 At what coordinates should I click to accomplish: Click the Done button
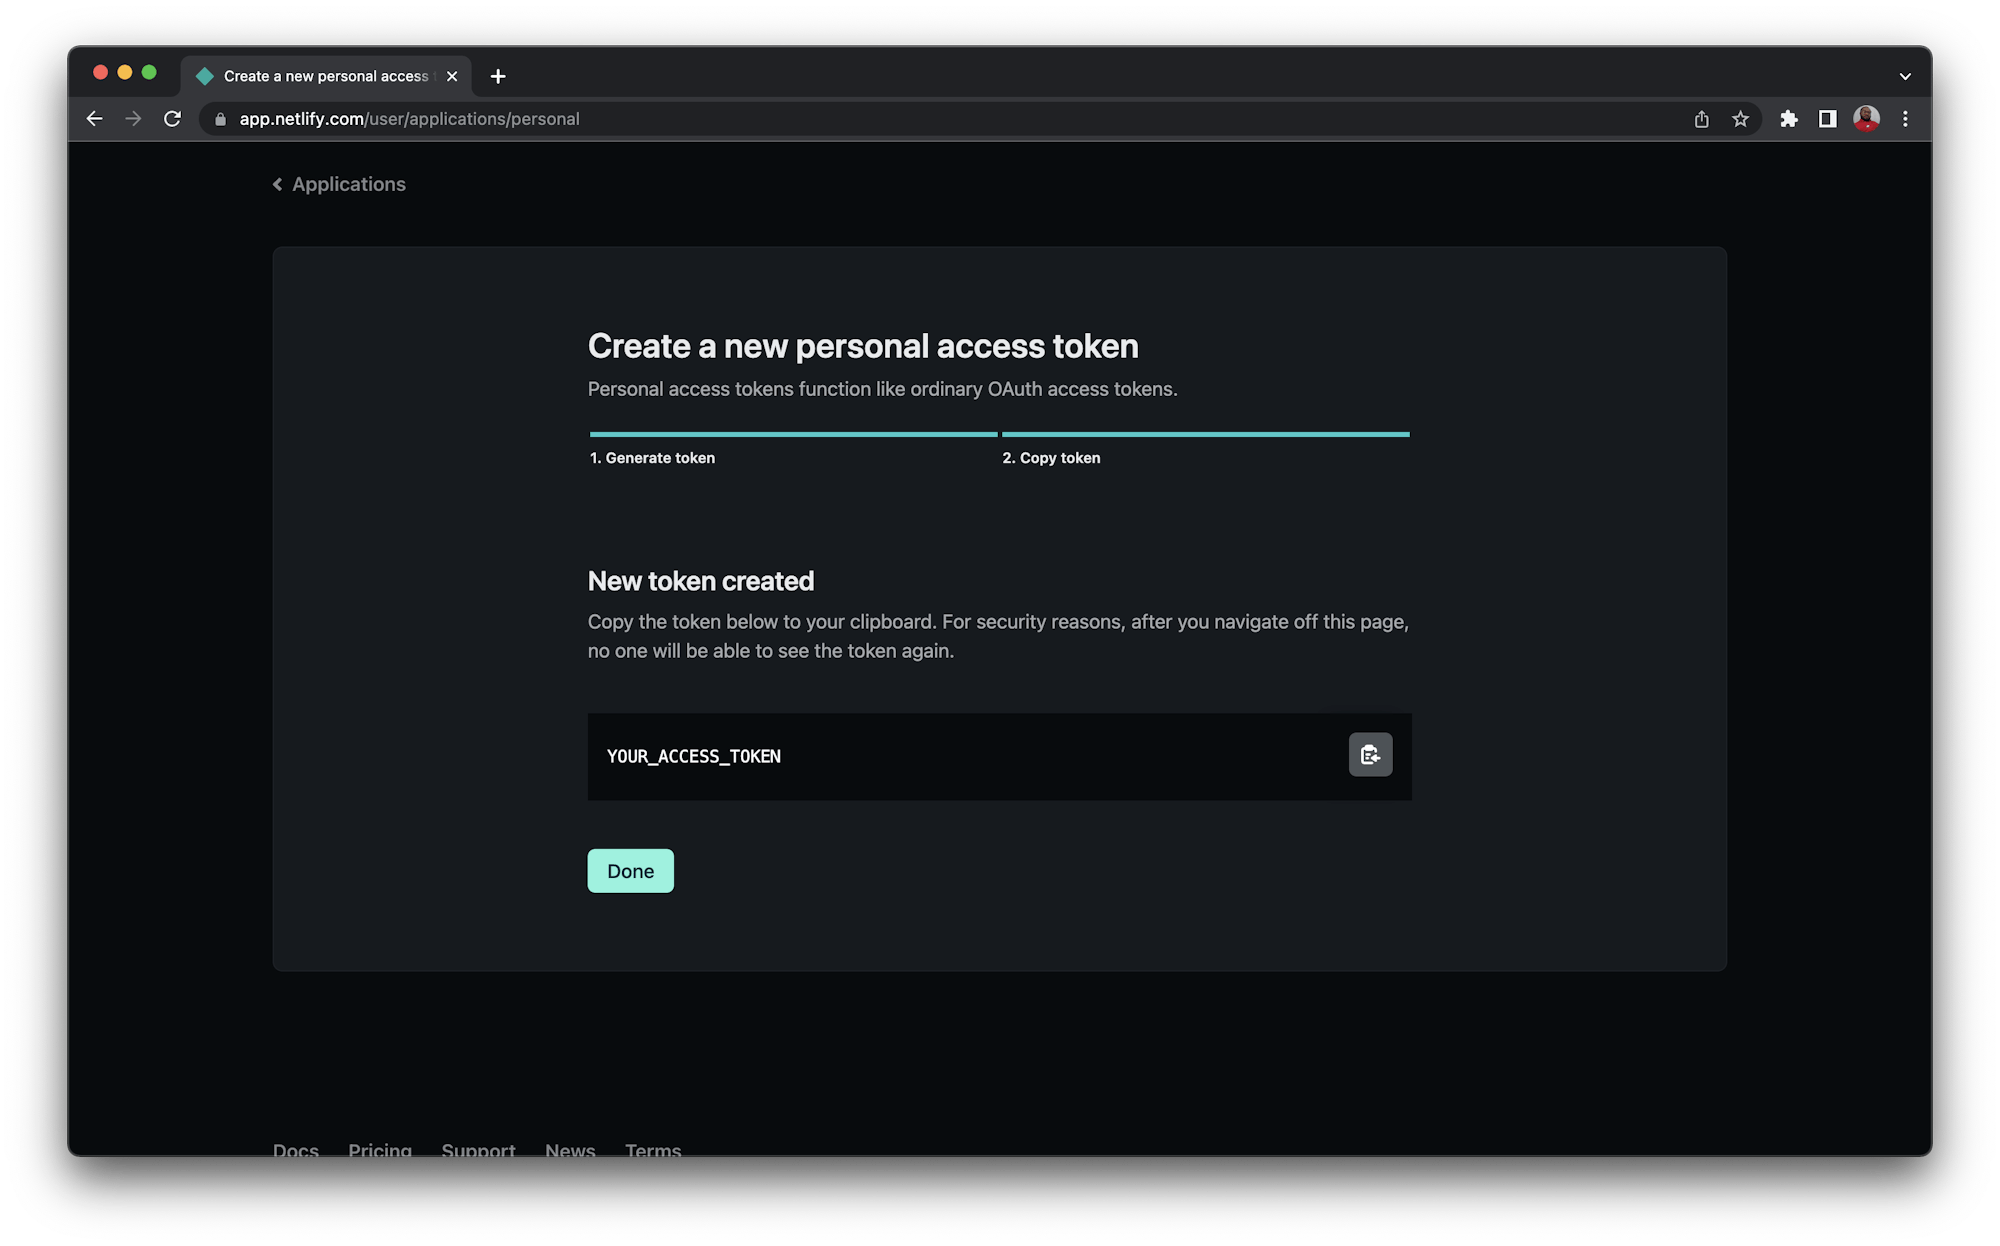[x=630, y=870]
